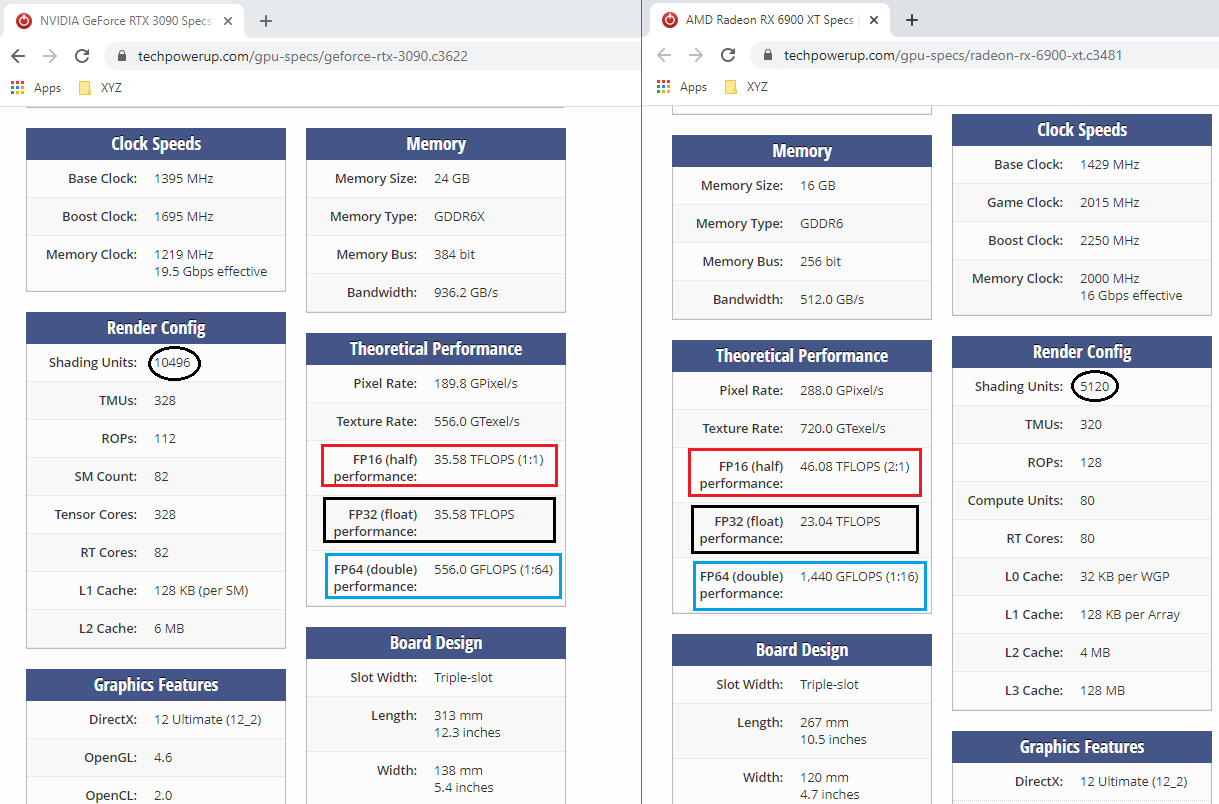The height and width of the screenshot is (804, 1219).
Task: Click RTX 3090 FP64 value 556.0 GFLOPS
Action: tap(493, 569)
